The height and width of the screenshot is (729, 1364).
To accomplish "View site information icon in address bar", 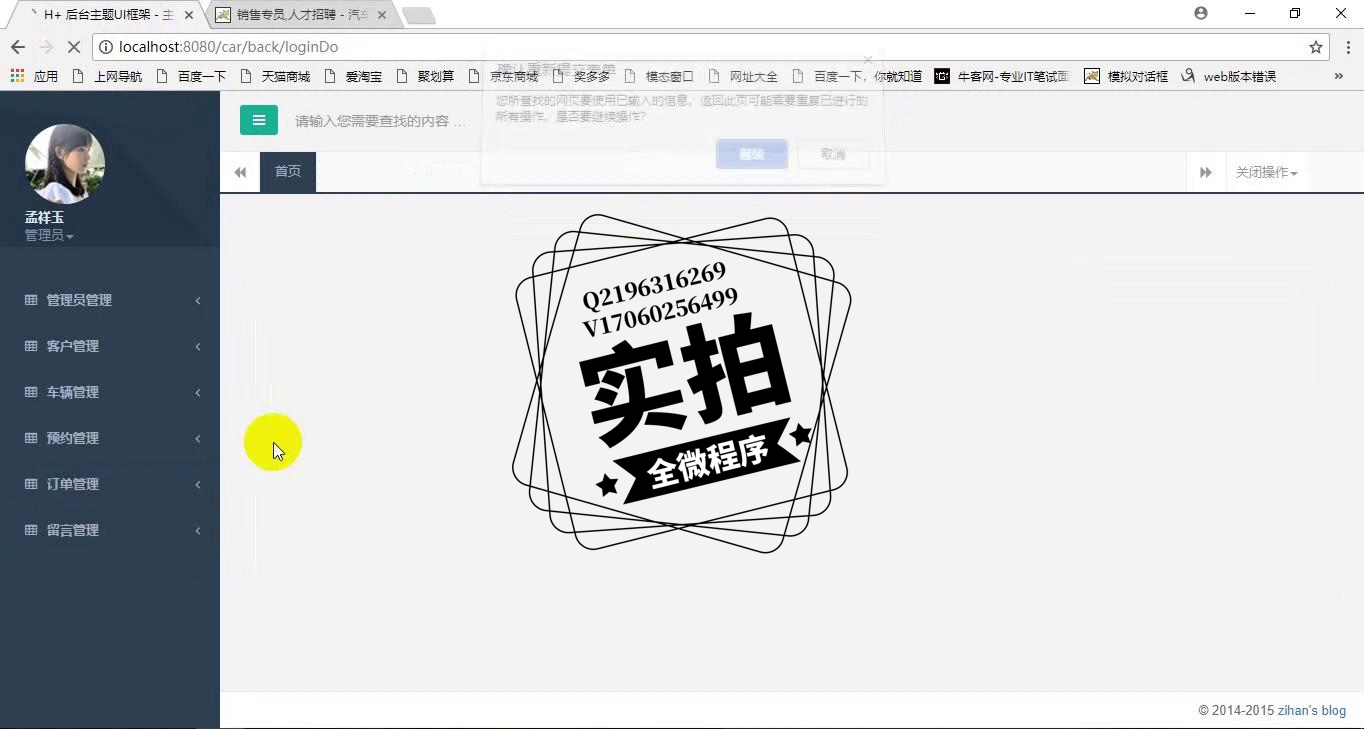I will pyautogui.click(x=105, y=47).
